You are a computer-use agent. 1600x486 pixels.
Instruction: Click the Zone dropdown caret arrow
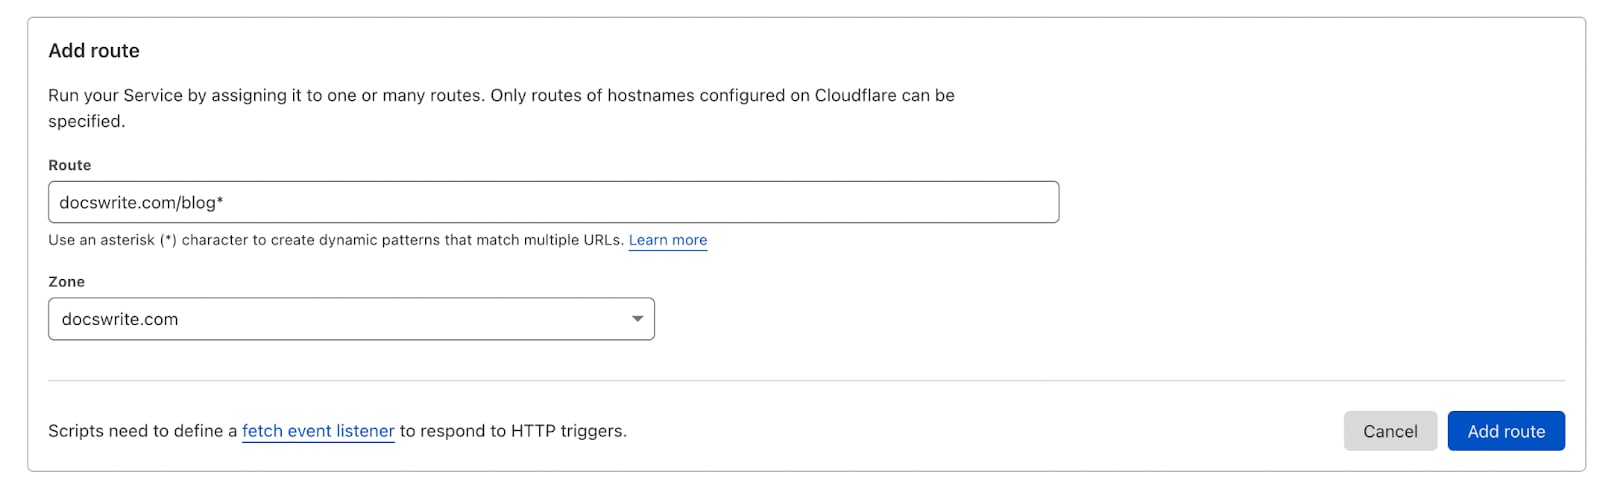pyautogui.click(x=637, y=319)
